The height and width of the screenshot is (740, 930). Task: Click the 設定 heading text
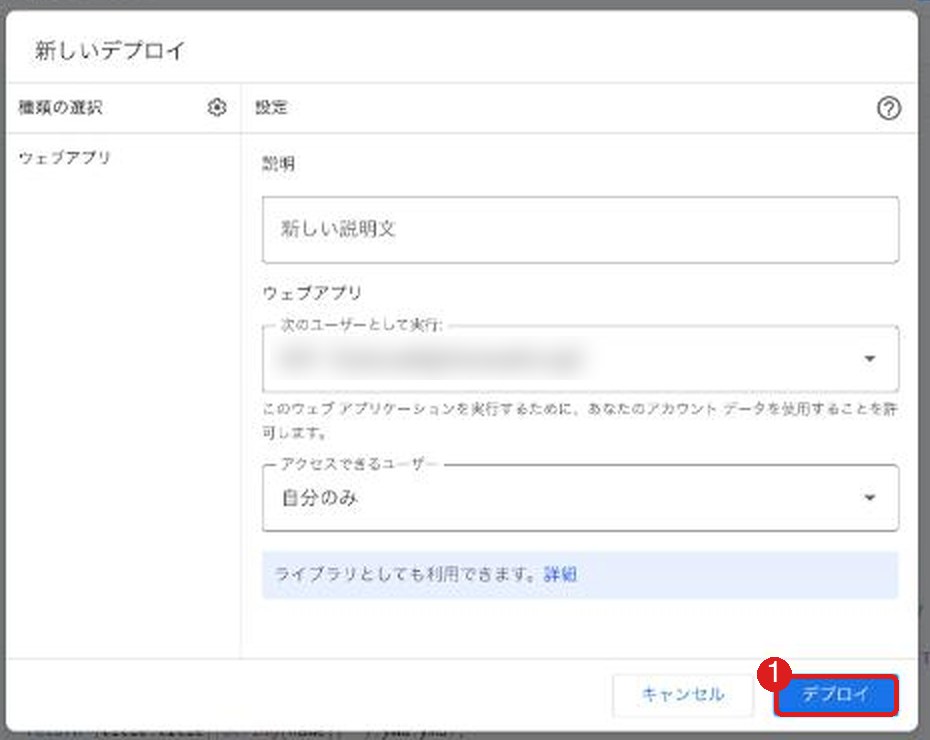coord(271,107)
